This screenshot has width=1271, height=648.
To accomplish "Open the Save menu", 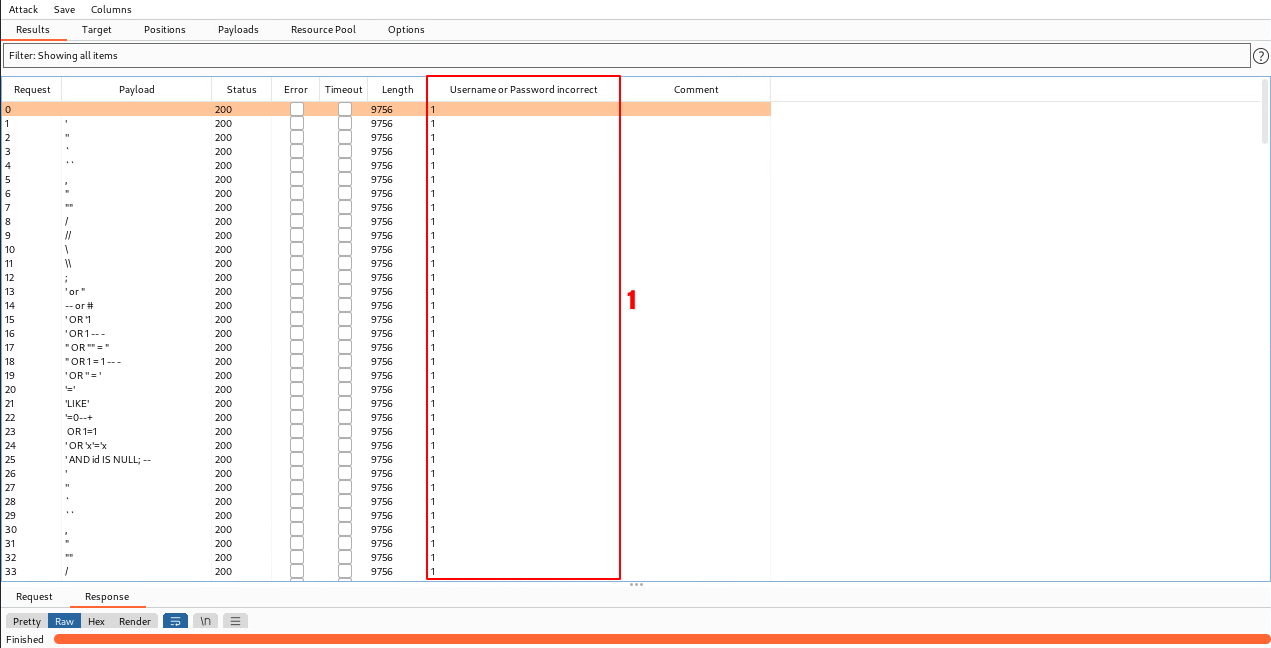I will 64,9.
